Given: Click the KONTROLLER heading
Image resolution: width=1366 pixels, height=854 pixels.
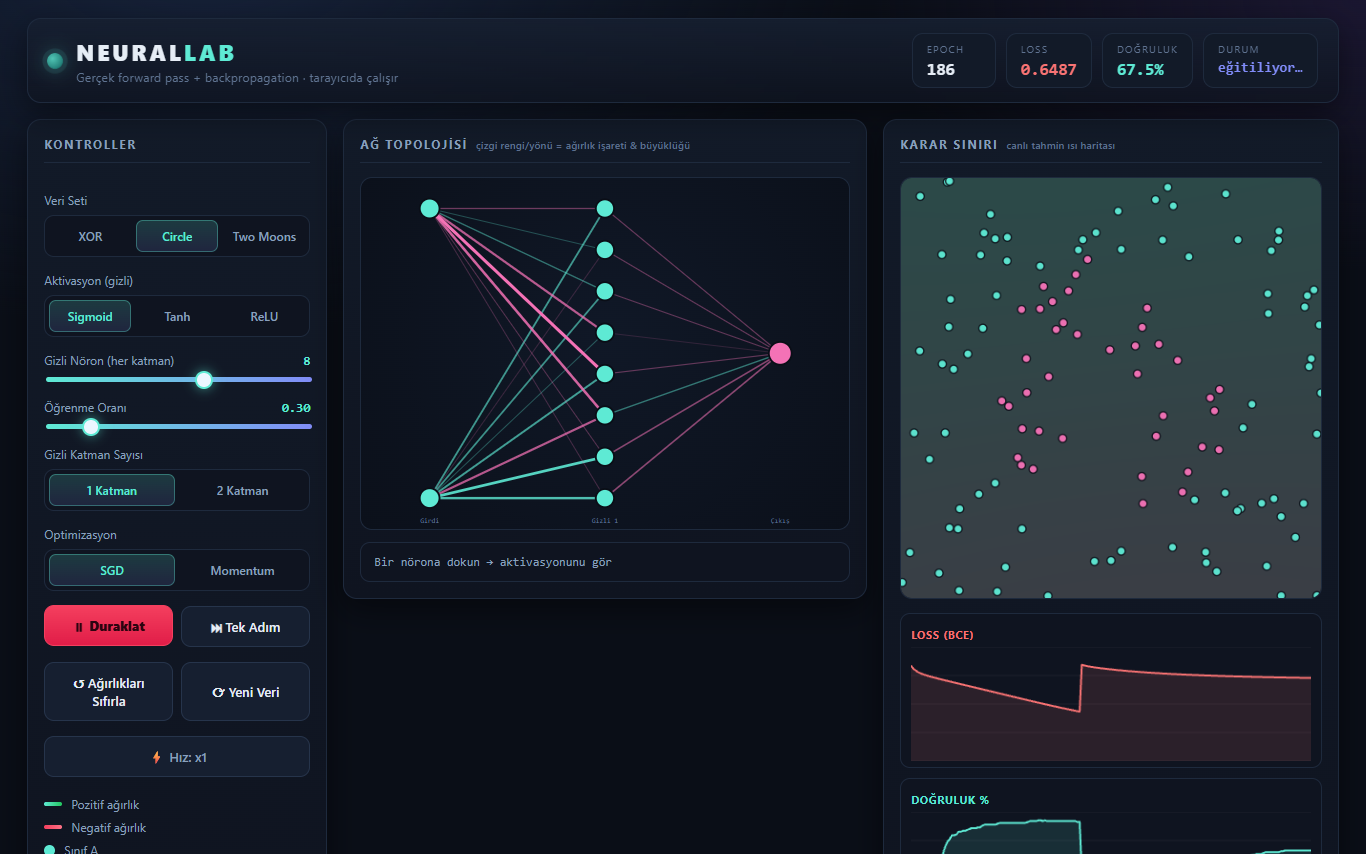Looking at the screenshot, I should [x=90, y=145].
